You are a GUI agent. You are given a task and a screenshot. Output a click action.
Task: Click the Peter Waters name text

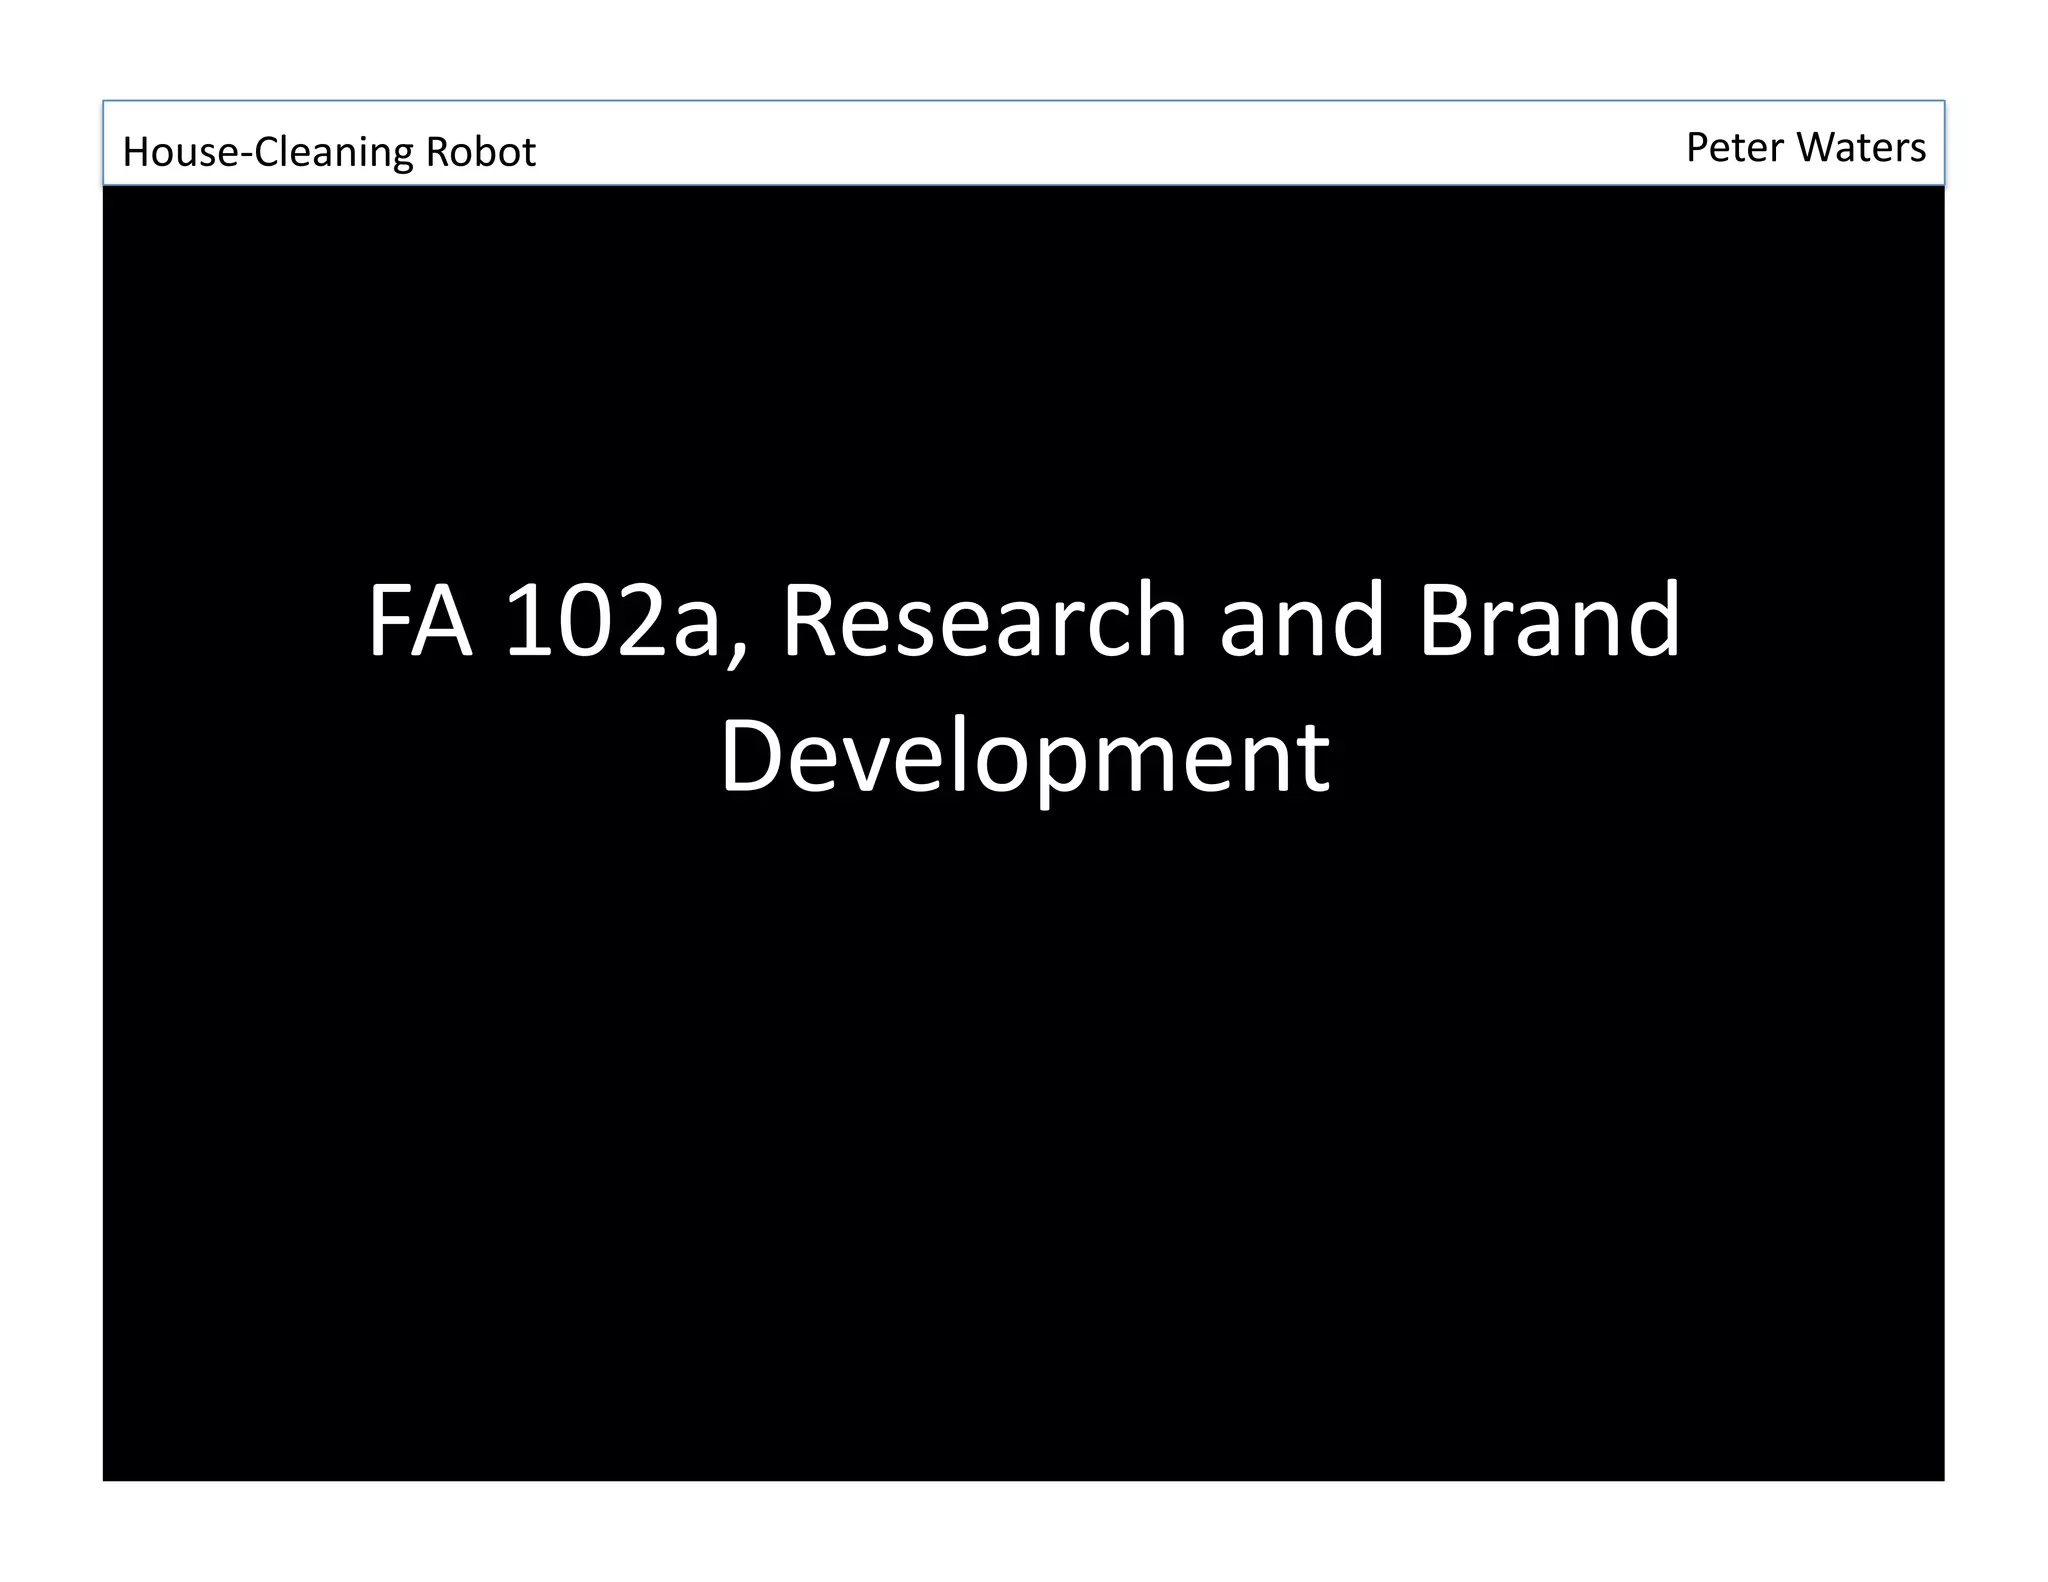tap(1805, 147)
